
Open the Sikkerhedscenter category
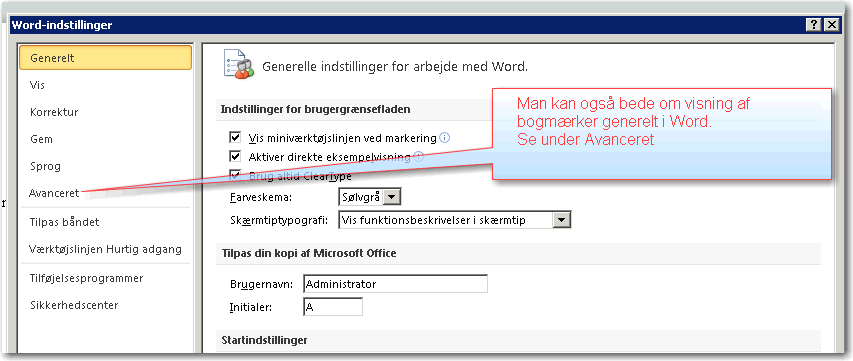[74, 305]
